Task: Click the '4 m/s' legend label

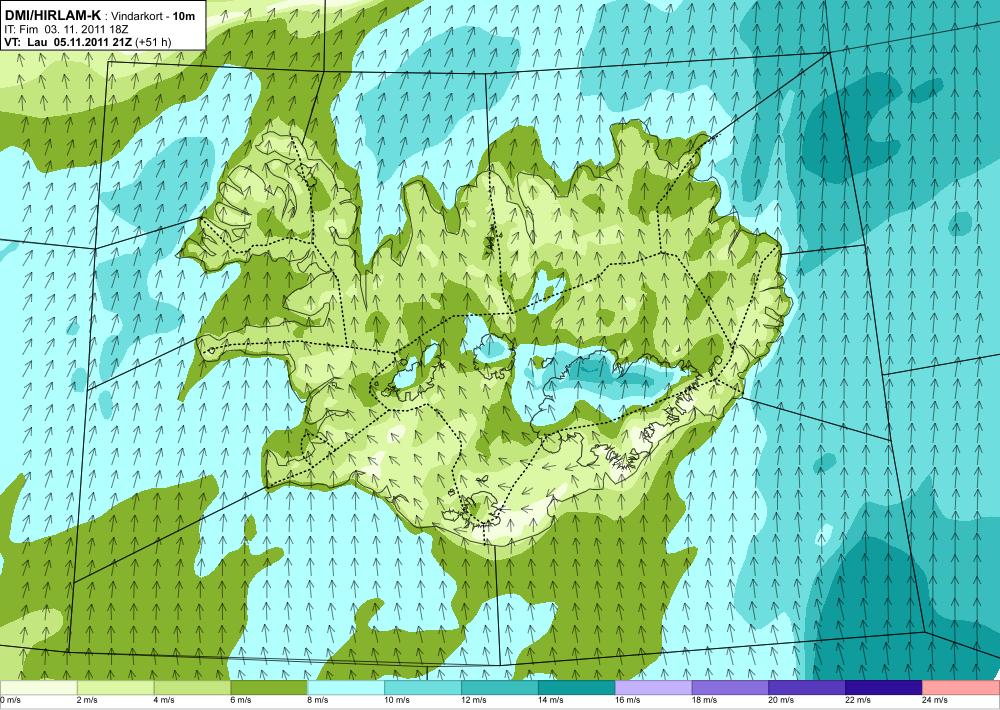Action: [164, 700]
